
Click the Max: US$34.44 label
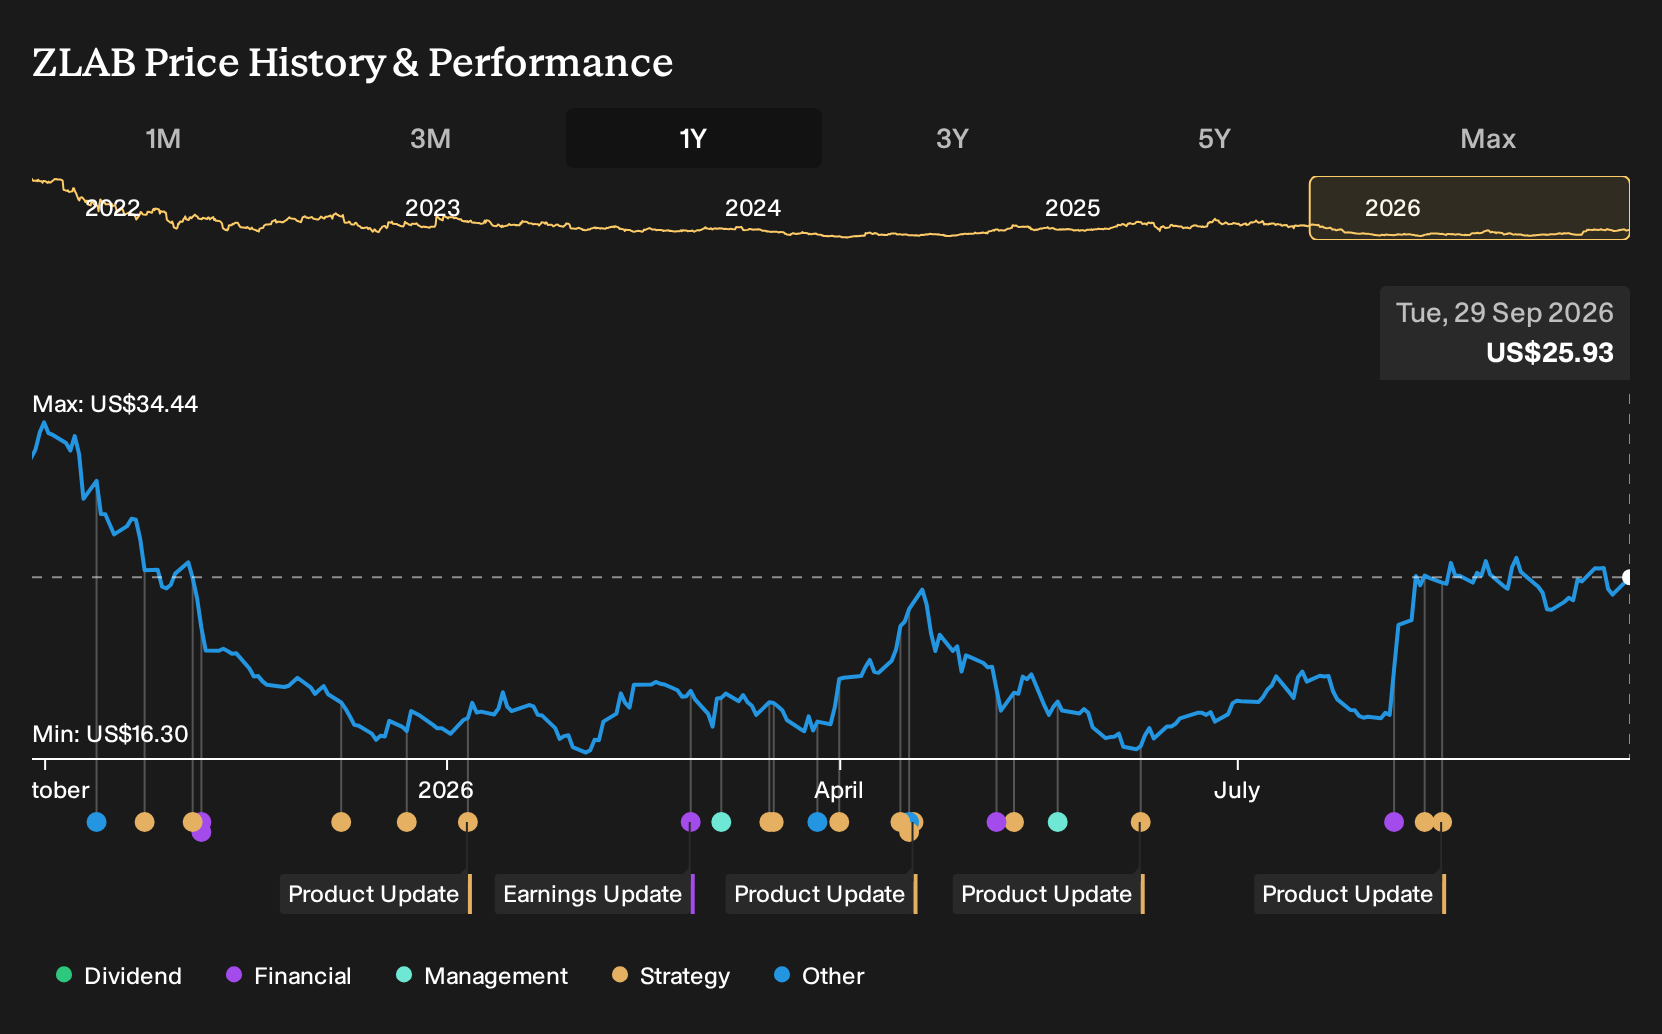[115, 404]
